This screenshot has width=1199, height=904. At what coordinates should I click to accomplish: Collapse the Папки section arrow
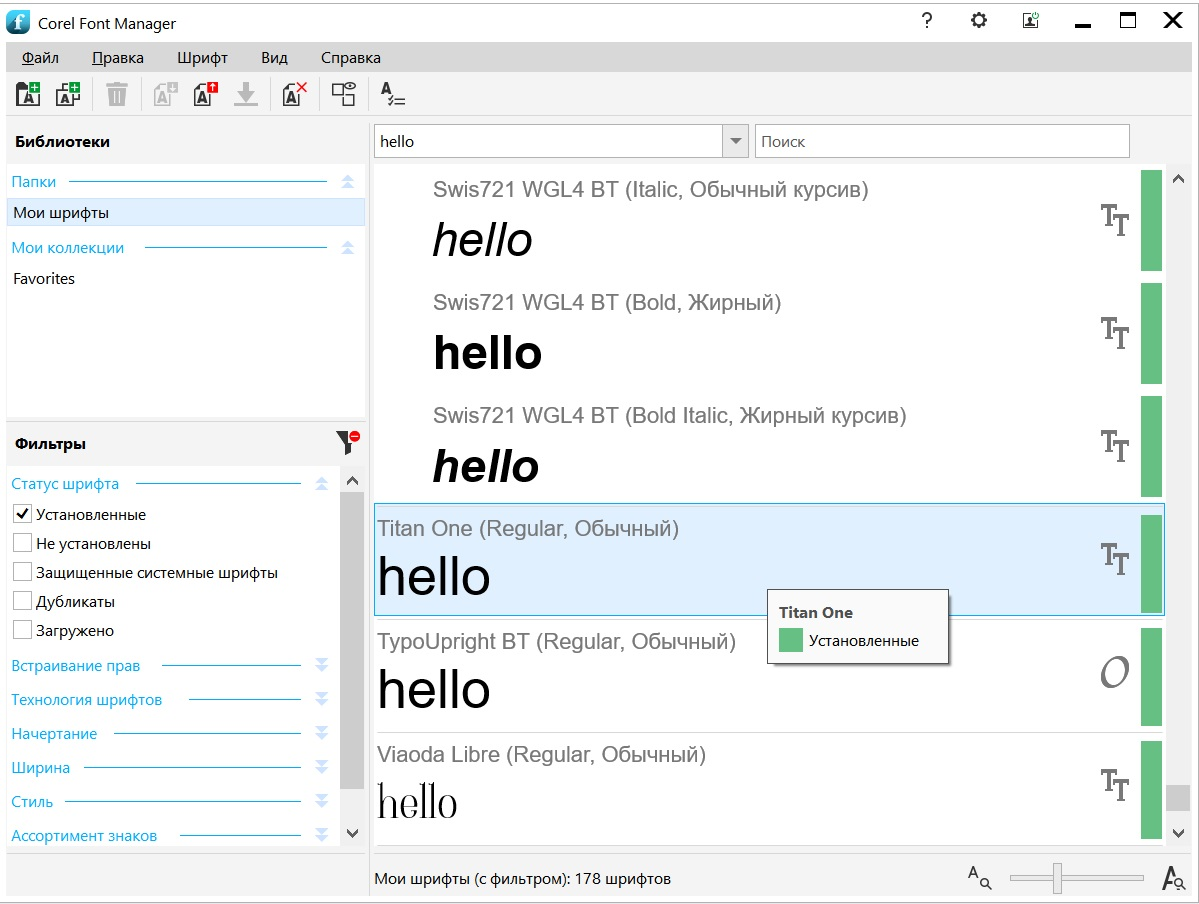point(347,181)
